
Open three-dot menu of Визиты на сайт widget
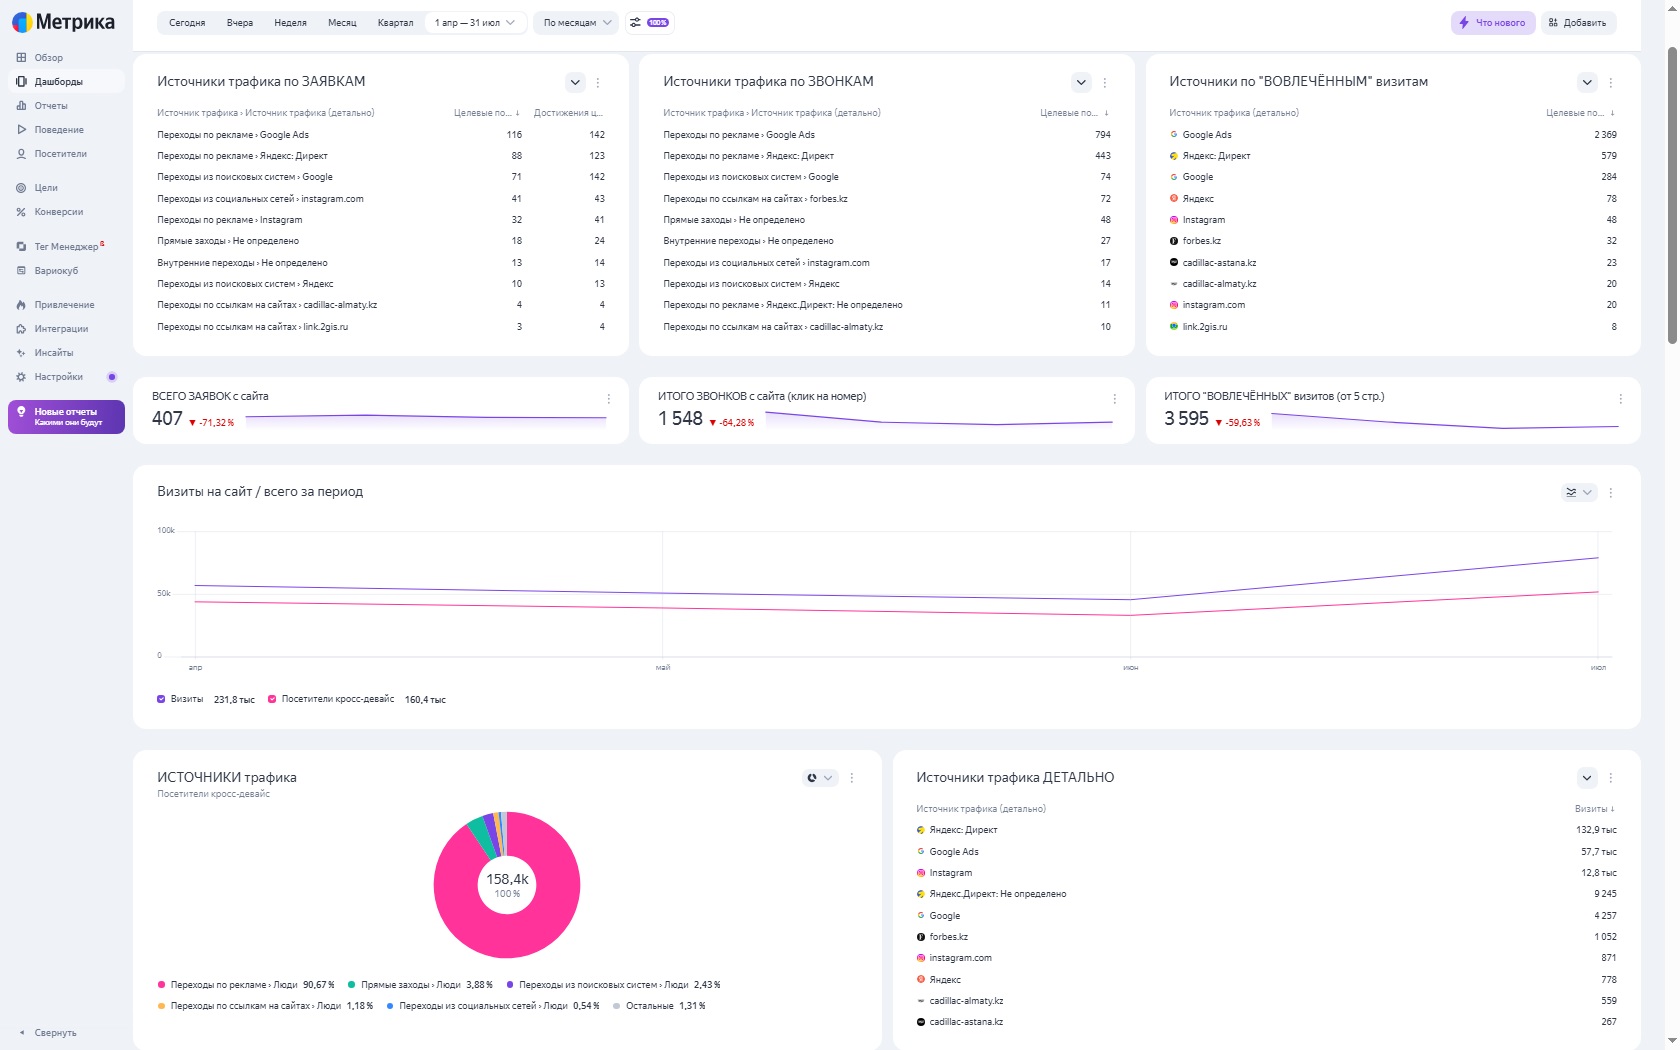click(1611, 493)
